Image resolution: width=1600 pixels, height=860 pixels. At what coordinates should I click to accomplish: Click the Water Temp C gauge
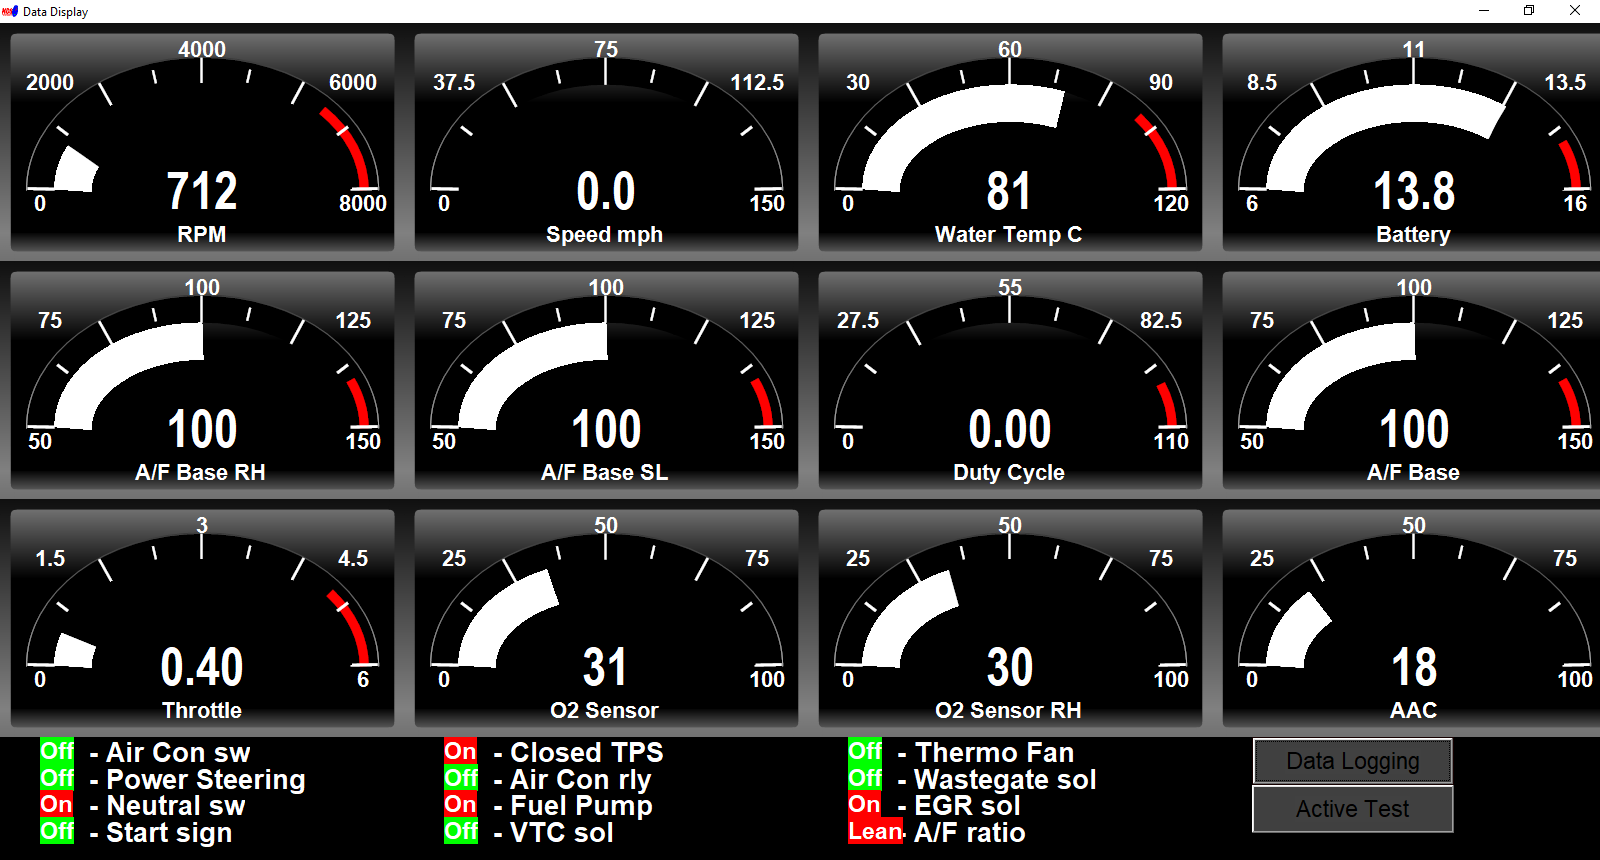(x=1010, y=143)
